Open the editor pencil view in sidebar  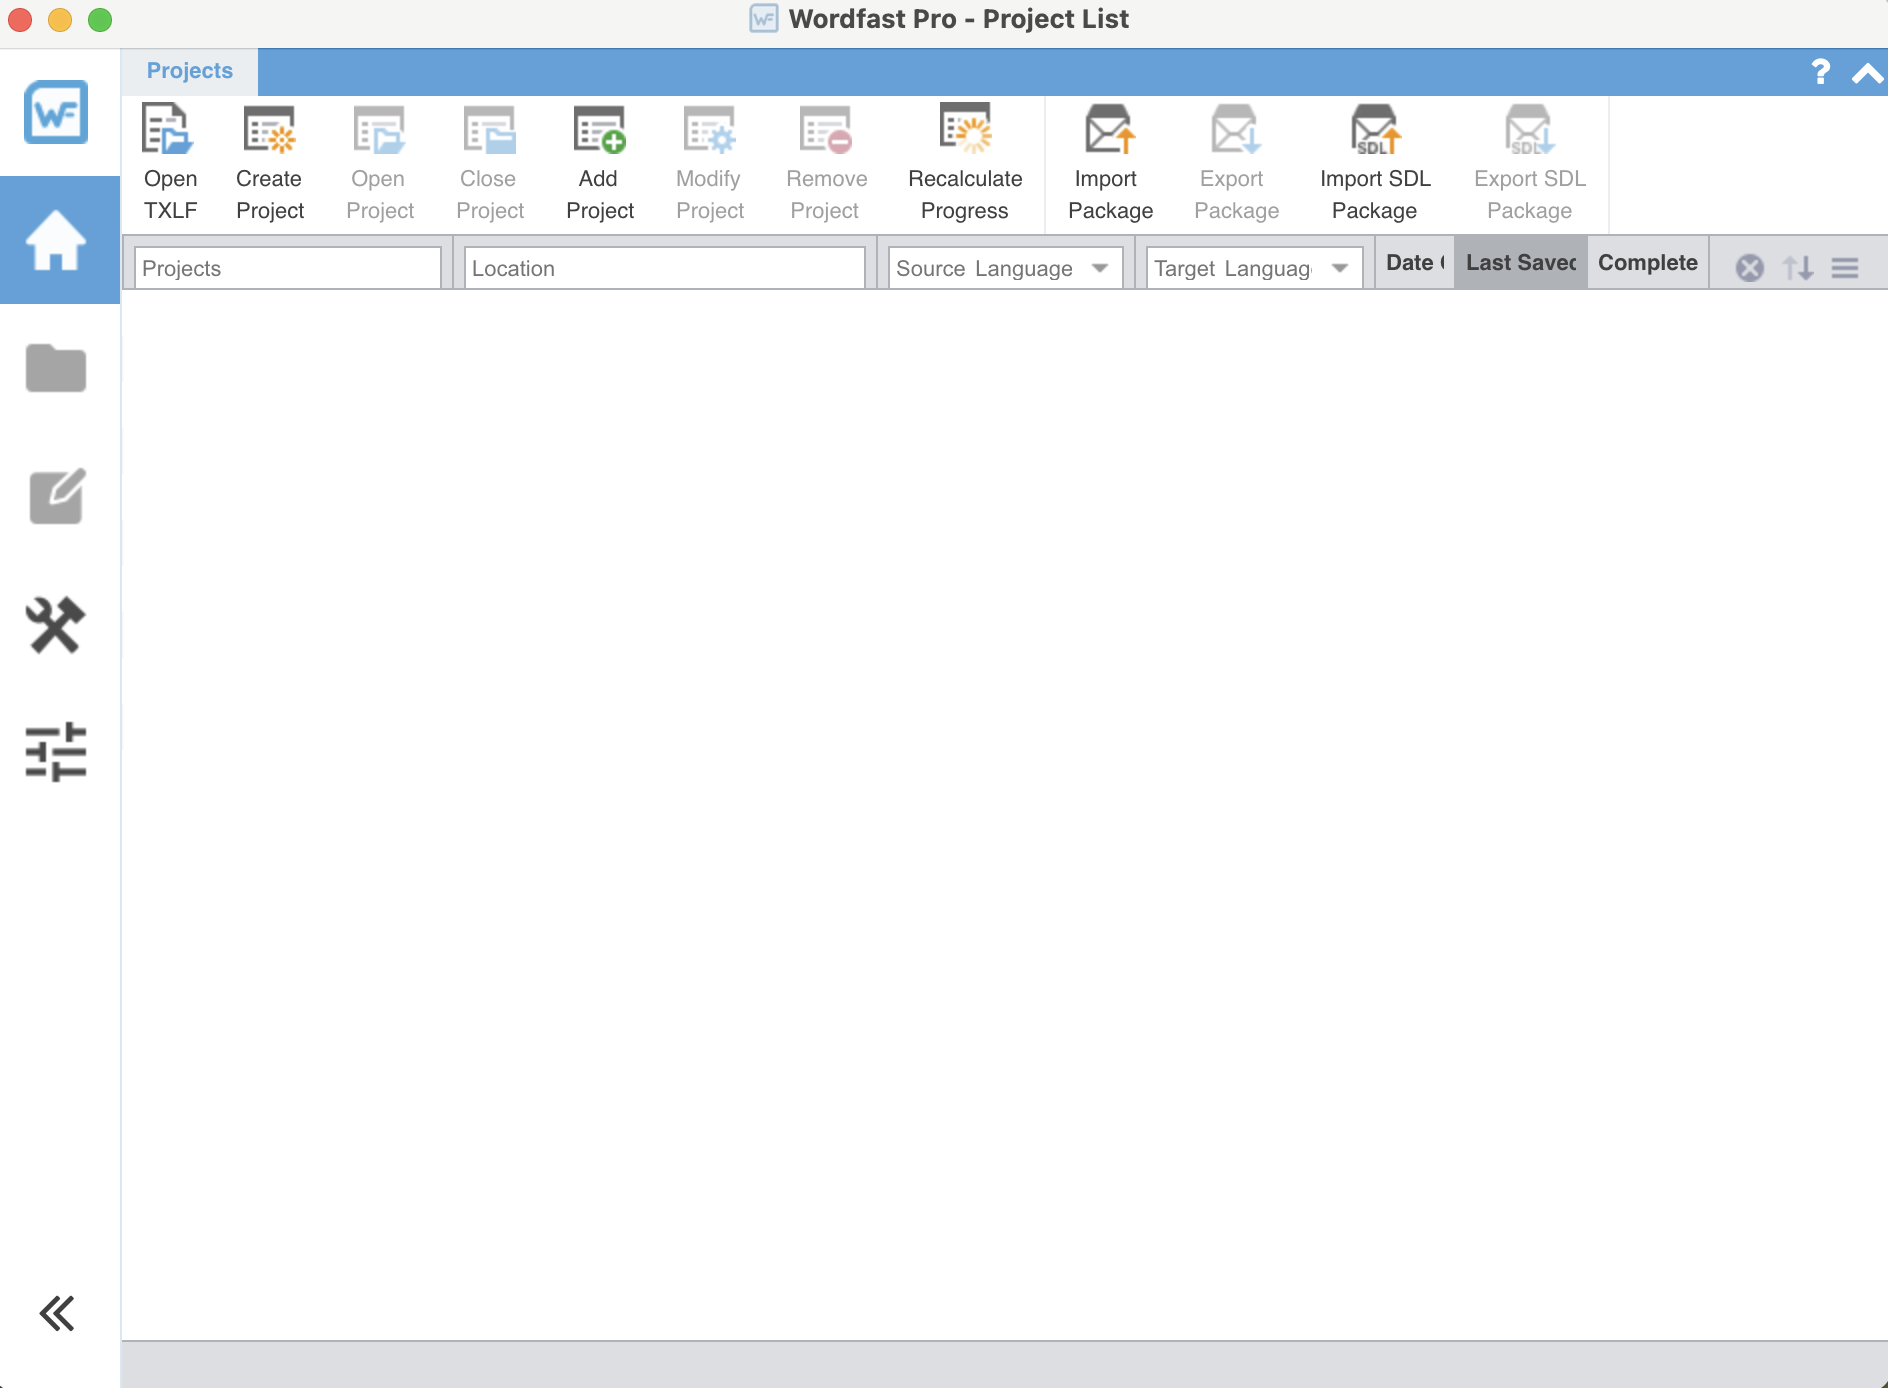pos(57,495)
